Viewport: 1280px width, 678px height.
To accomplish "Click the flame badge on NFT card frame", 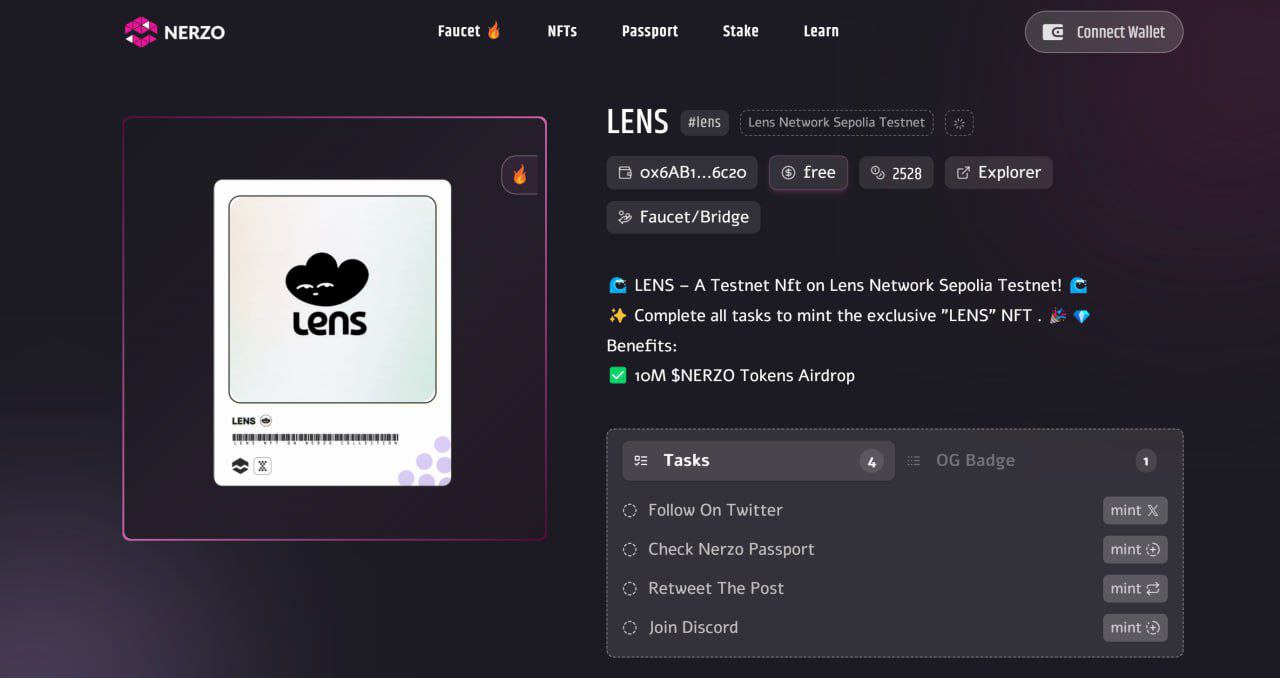I will [x=519, y=175].
